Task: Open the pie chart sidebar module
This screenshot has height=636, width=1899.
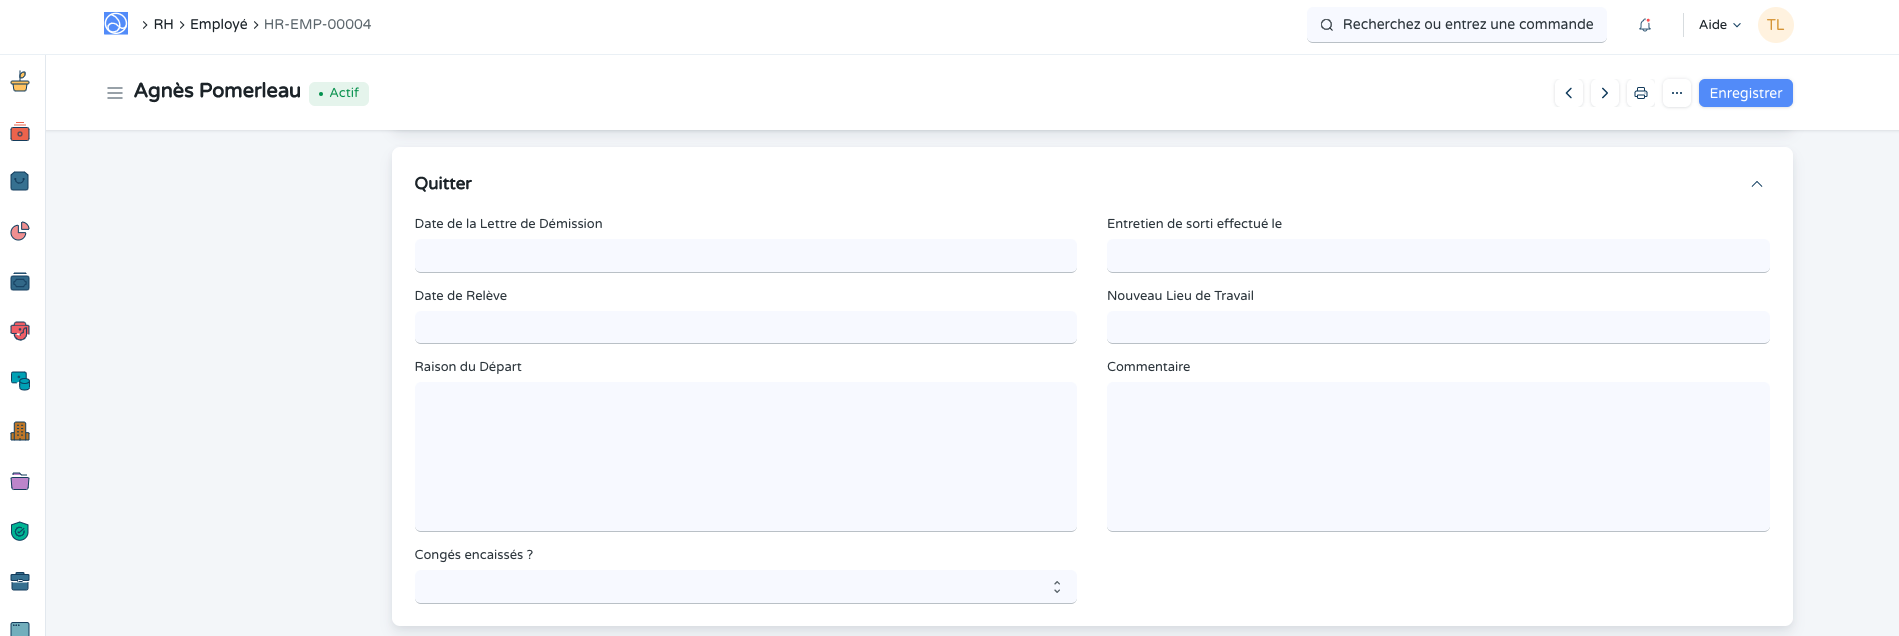Action: 20,232
